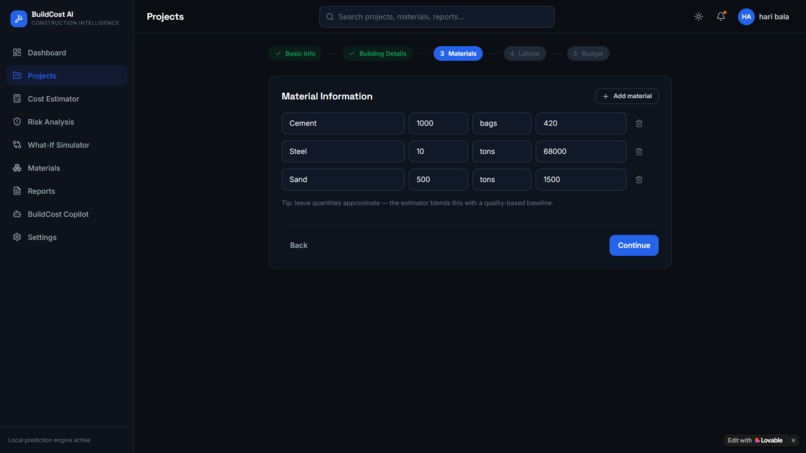Open Settings gear icon in sidebar
Screen dimensions: 806x453
tap(17, 237)
